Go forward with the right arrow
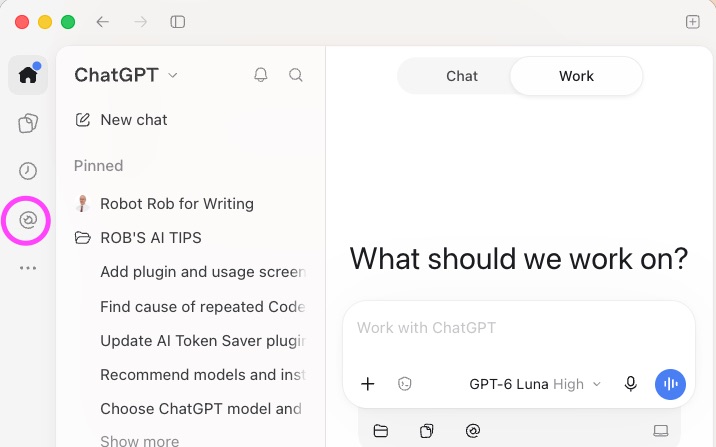Viewport: 716px width, 447px height. coord(141,22)
